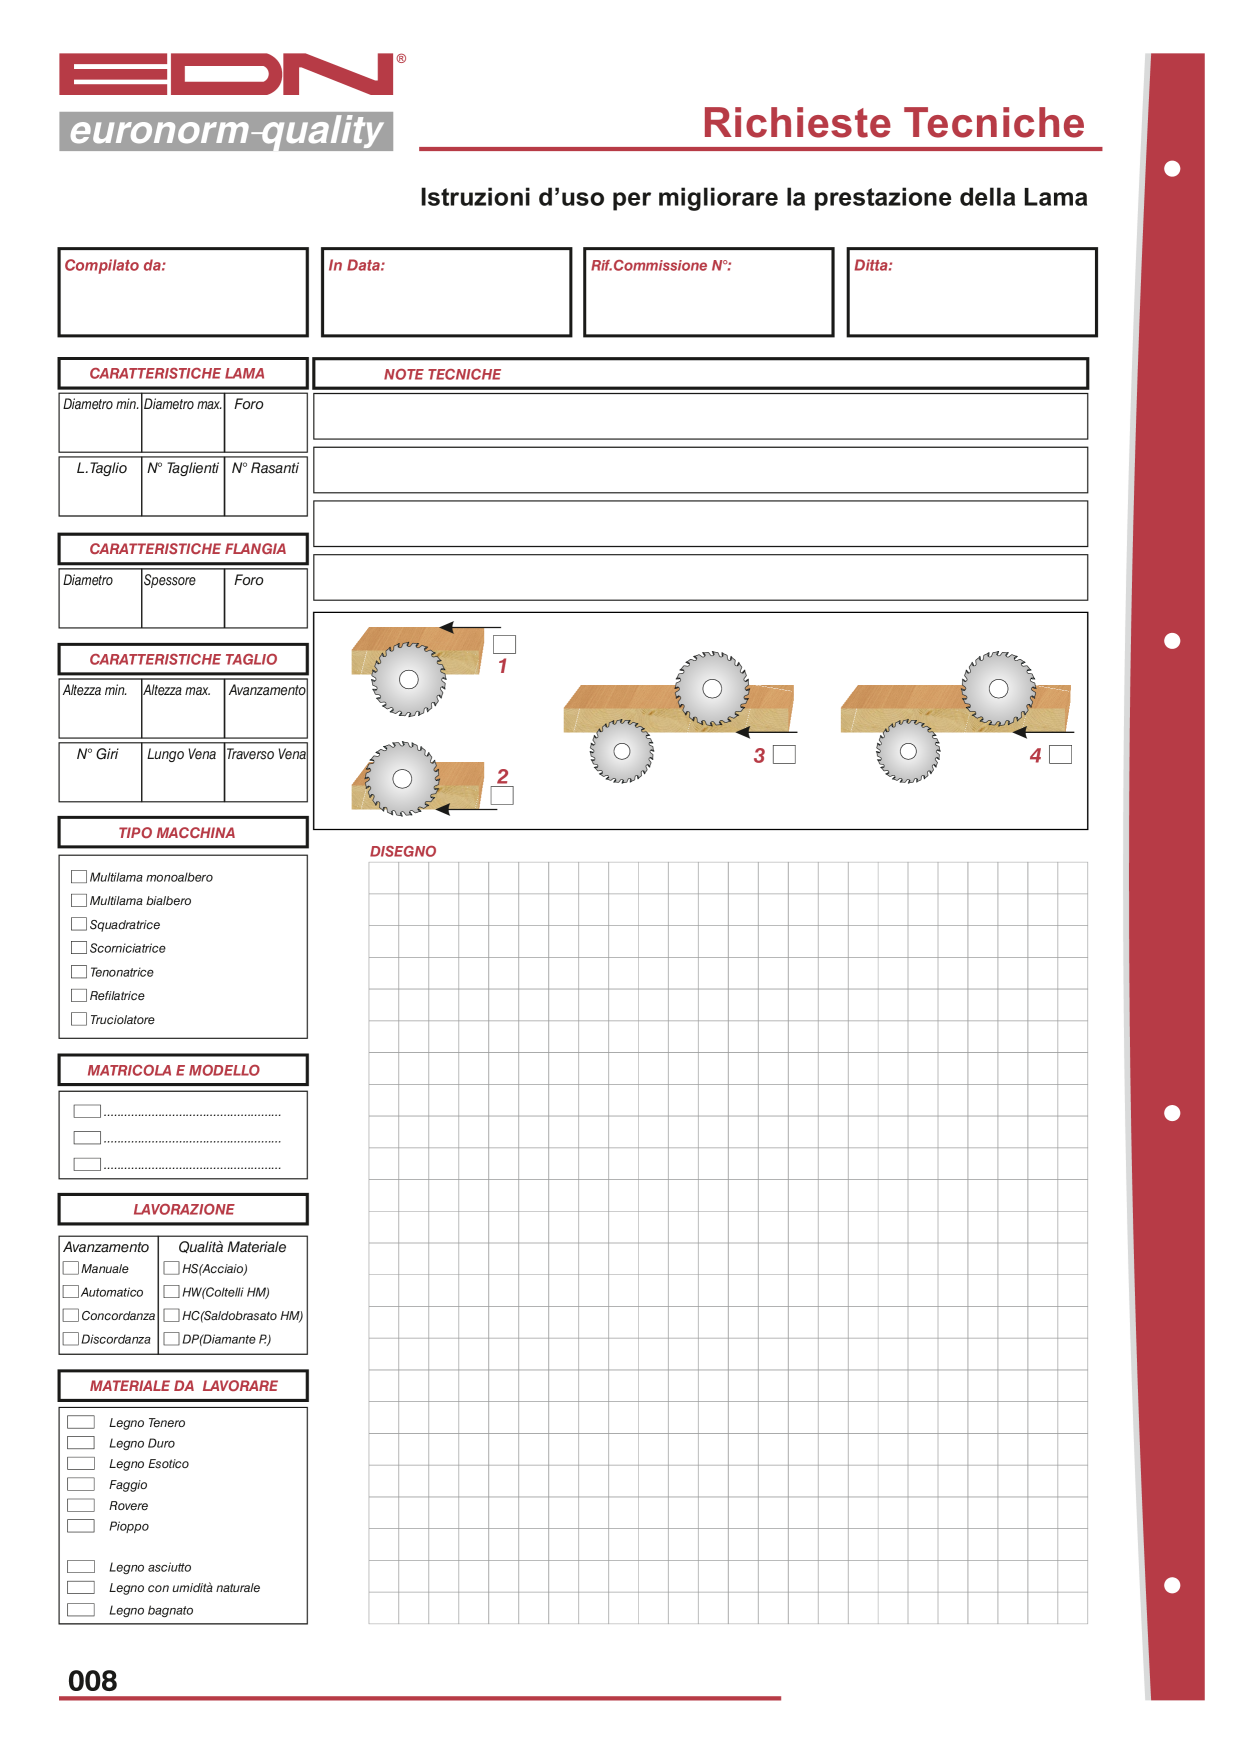Check the Multilama bialbero option
Screen dimensions: 1240x1754
click(79, 901)
